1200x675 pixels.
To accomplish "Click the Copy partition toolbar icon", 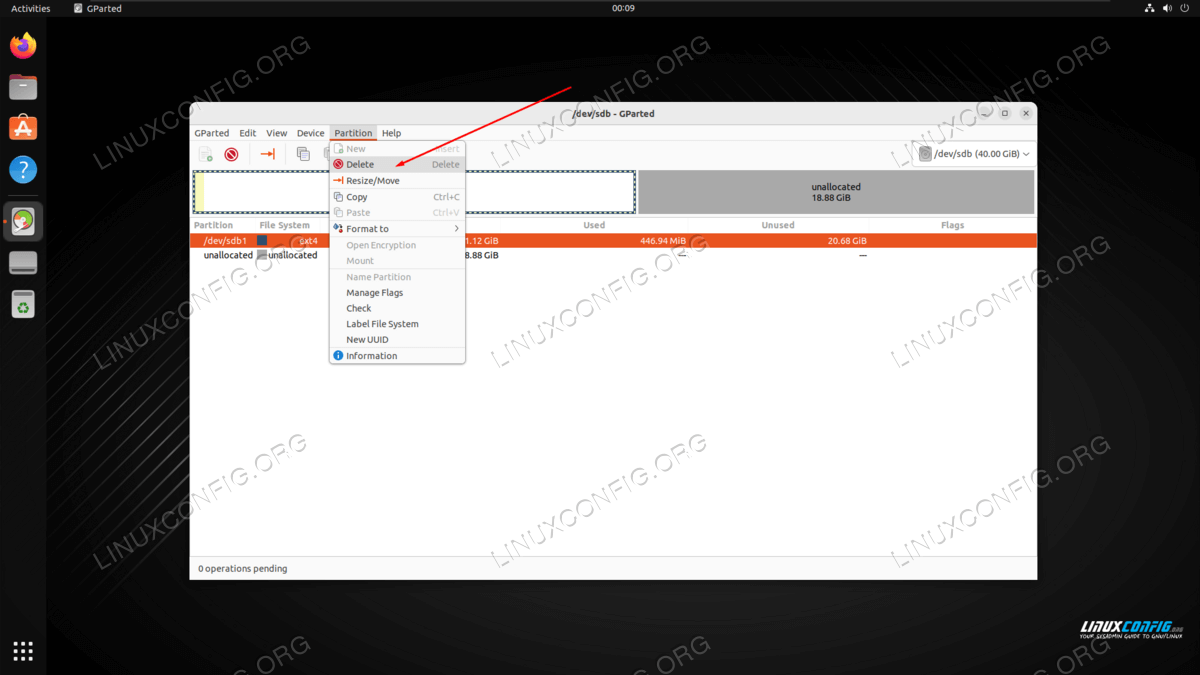I will pyautogui.click(x=303, y=154).
